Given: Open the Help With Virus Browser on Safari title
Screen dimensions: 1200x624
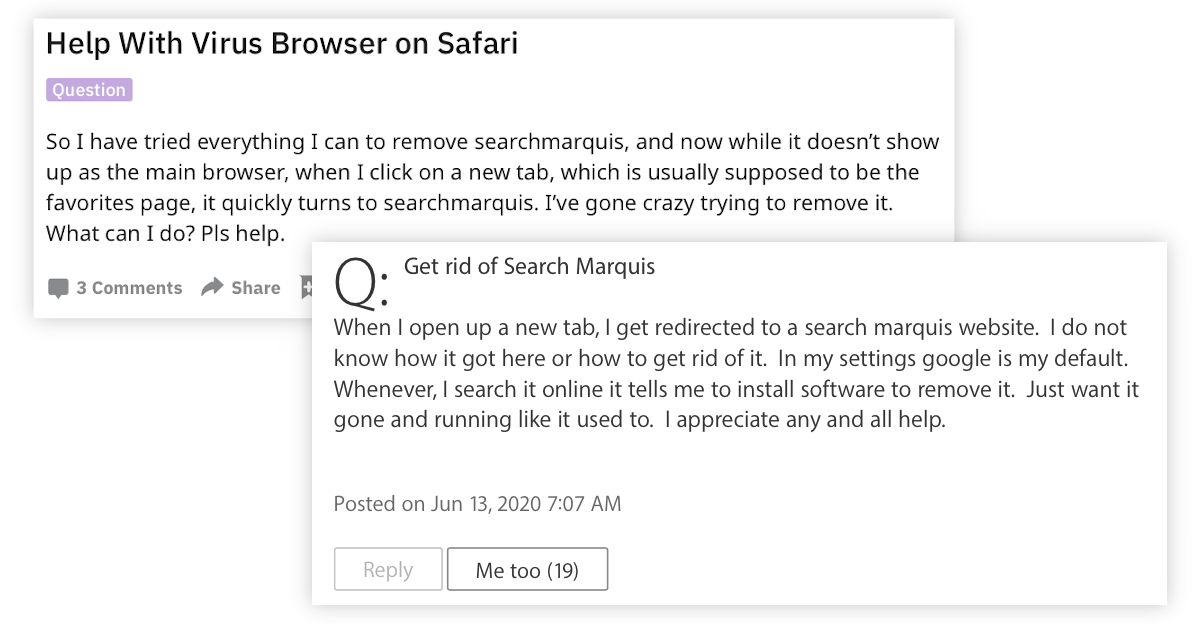Looking at the screenshot, I should [x=282, y=44].
